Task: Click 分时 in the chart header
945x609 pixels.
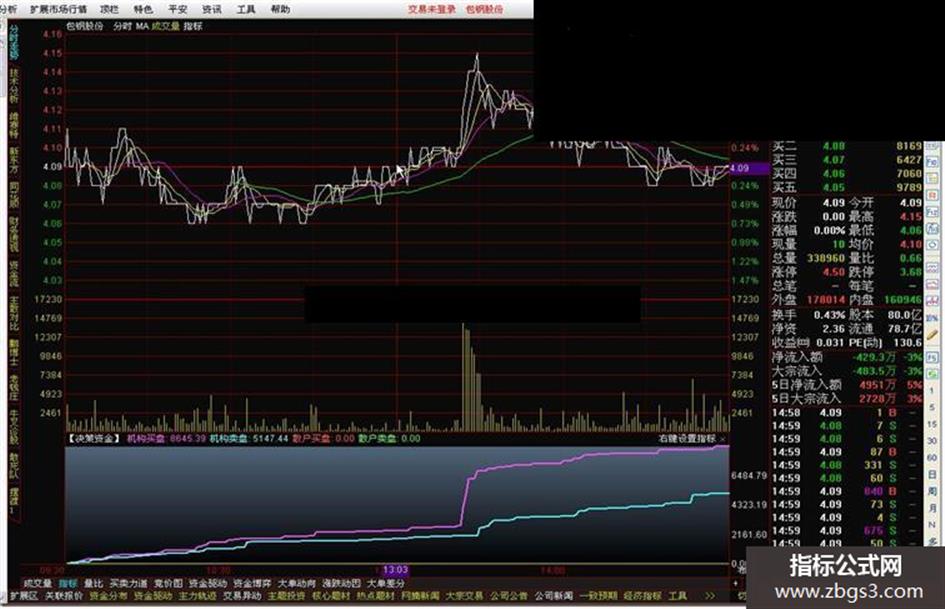Action: pyautogui.click(x=122, y=26)
